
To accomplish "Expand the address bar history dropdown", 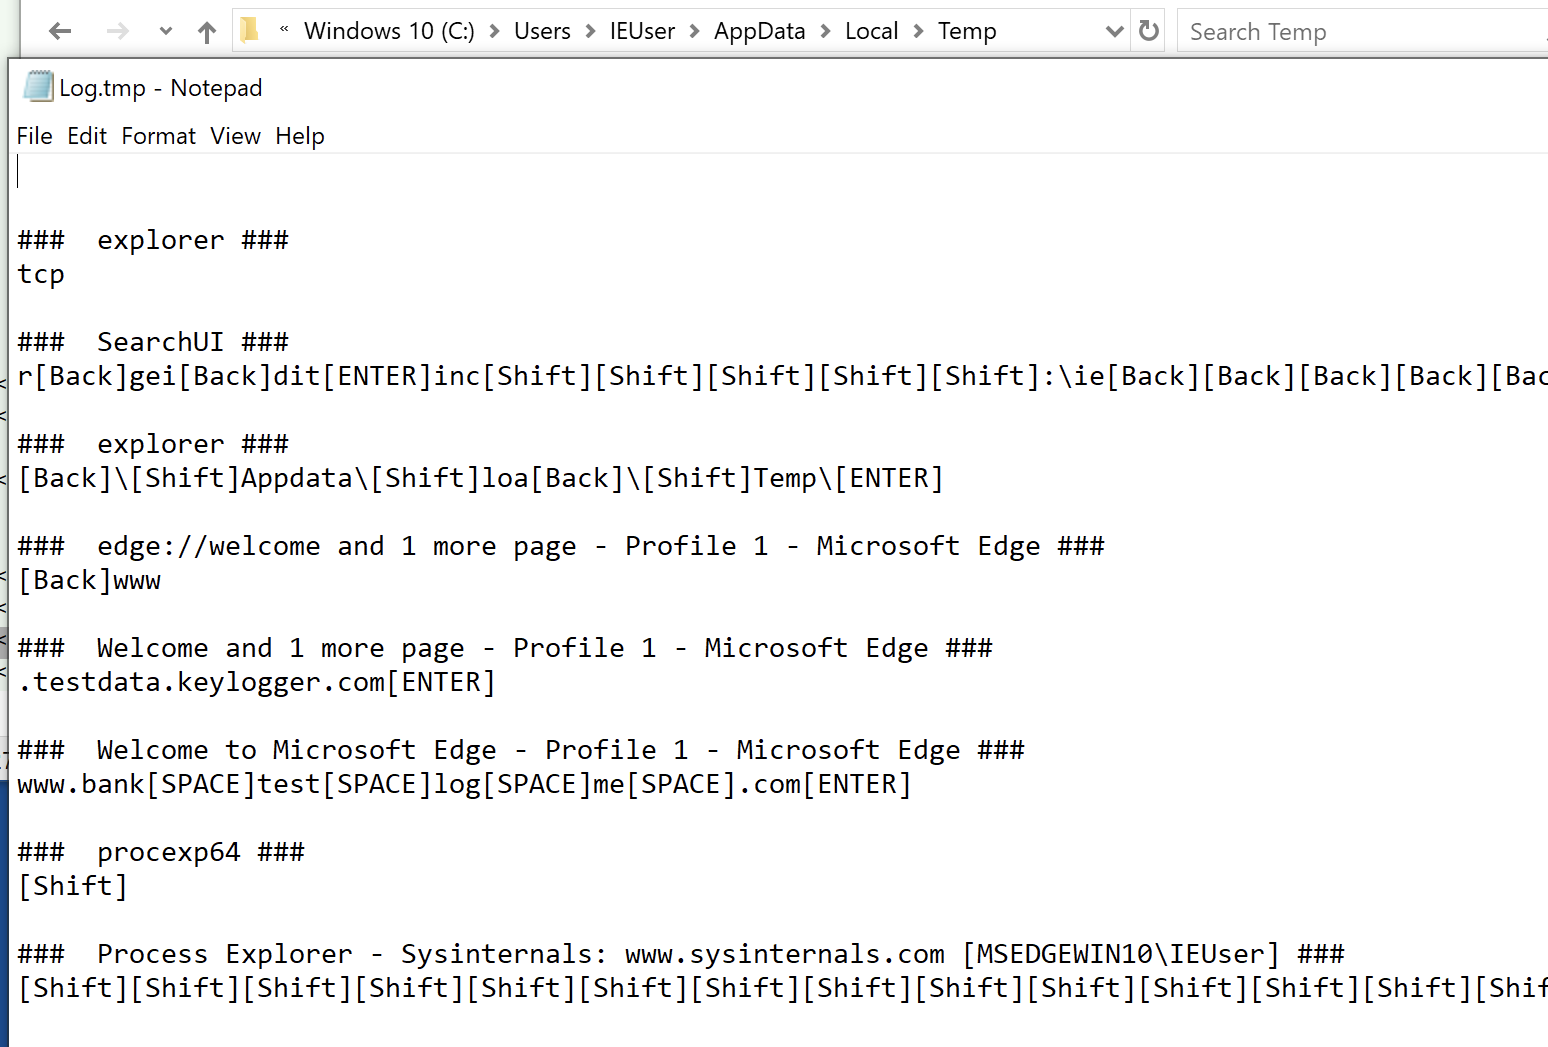I will pos(1114,32).
